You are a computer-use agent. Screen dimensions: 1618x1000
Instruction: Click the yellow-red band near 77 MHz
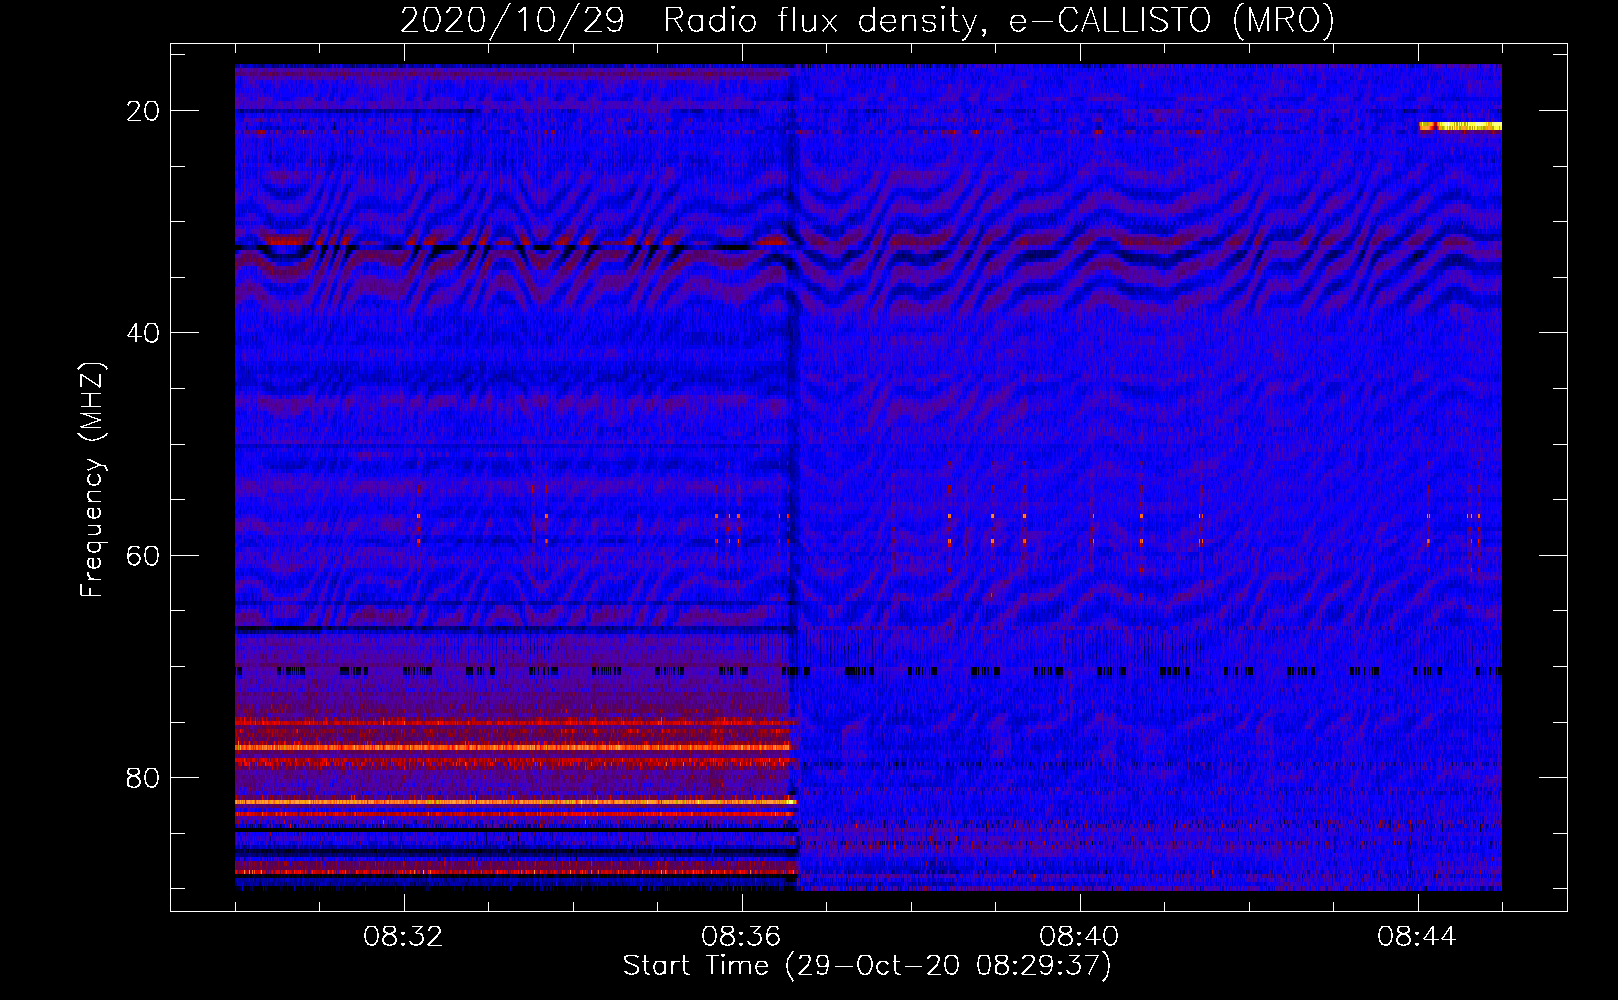pos(513,747)
